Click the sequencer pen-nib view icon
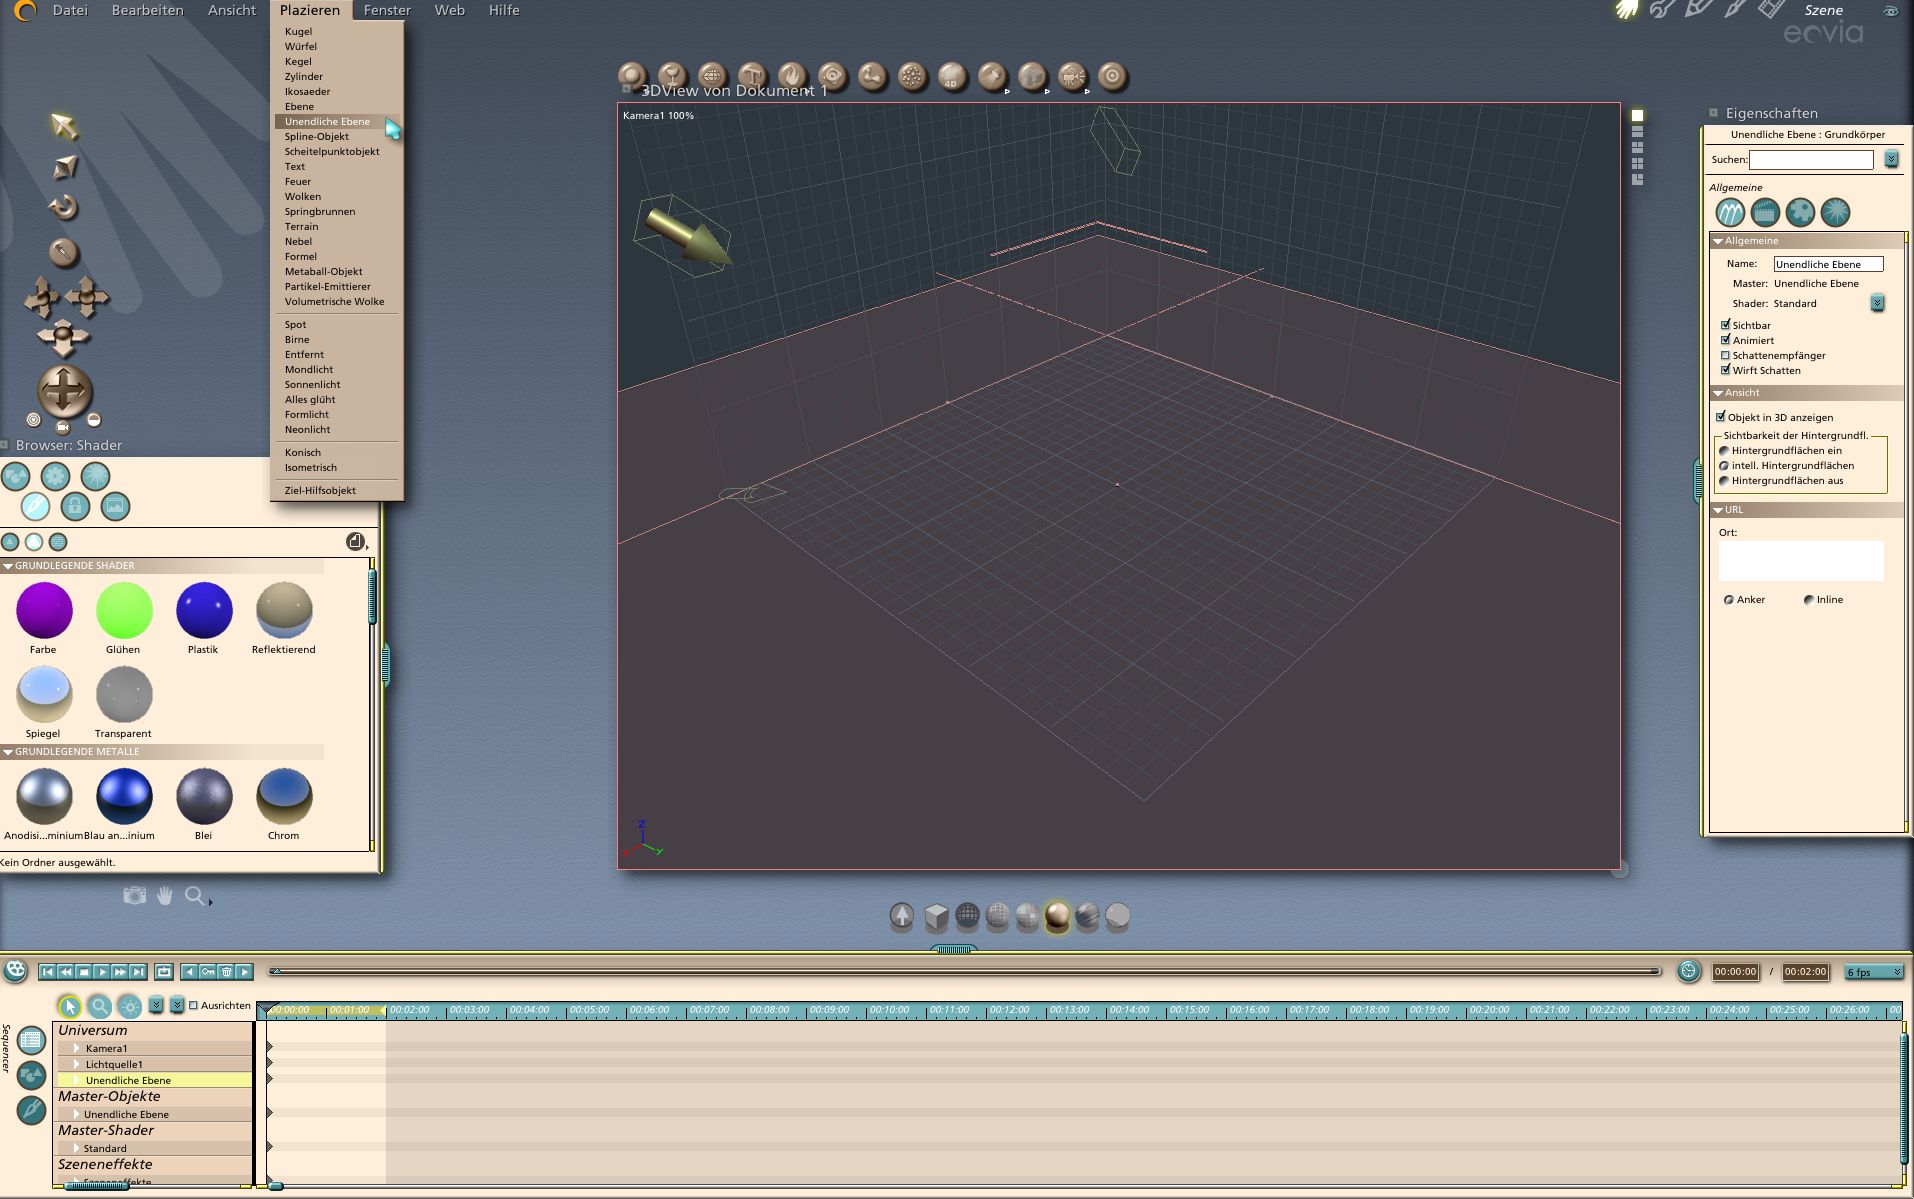The width and height of the screenshot is (1914, 1199). point(31,1110)
